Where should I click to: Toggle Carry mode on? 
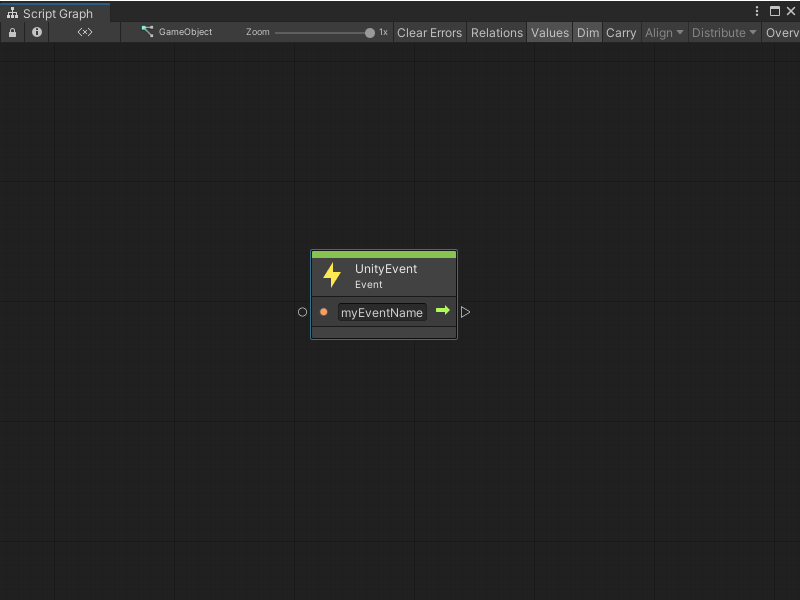[x=620, y=32]
